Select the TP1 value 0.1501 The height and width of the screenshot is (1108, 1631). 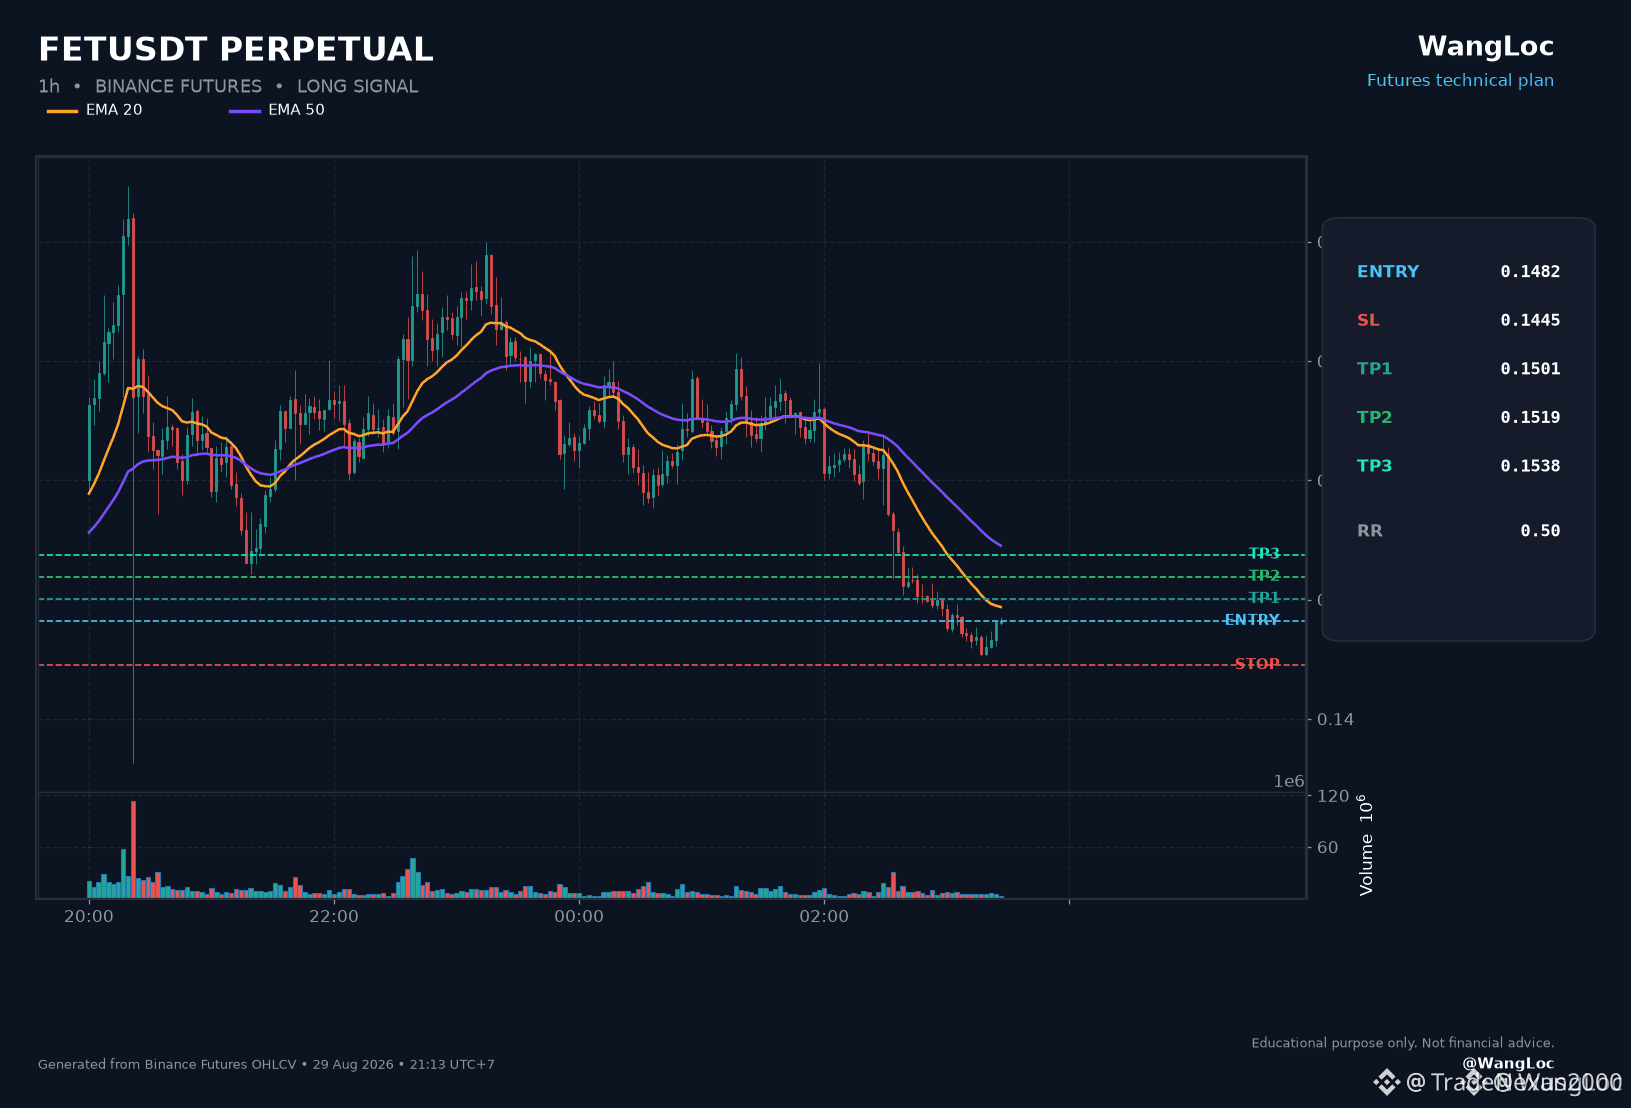[x=1530, y=369]
